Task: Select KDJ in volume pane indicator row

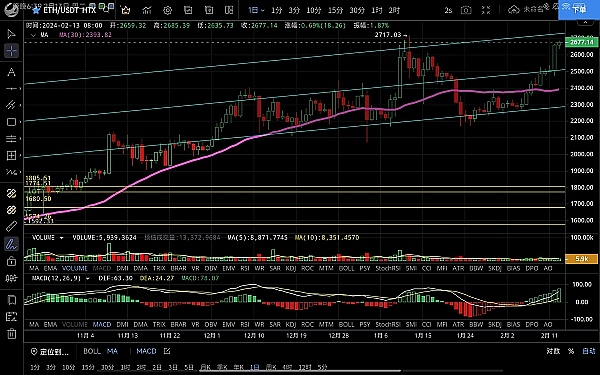Action: (290, 268)
